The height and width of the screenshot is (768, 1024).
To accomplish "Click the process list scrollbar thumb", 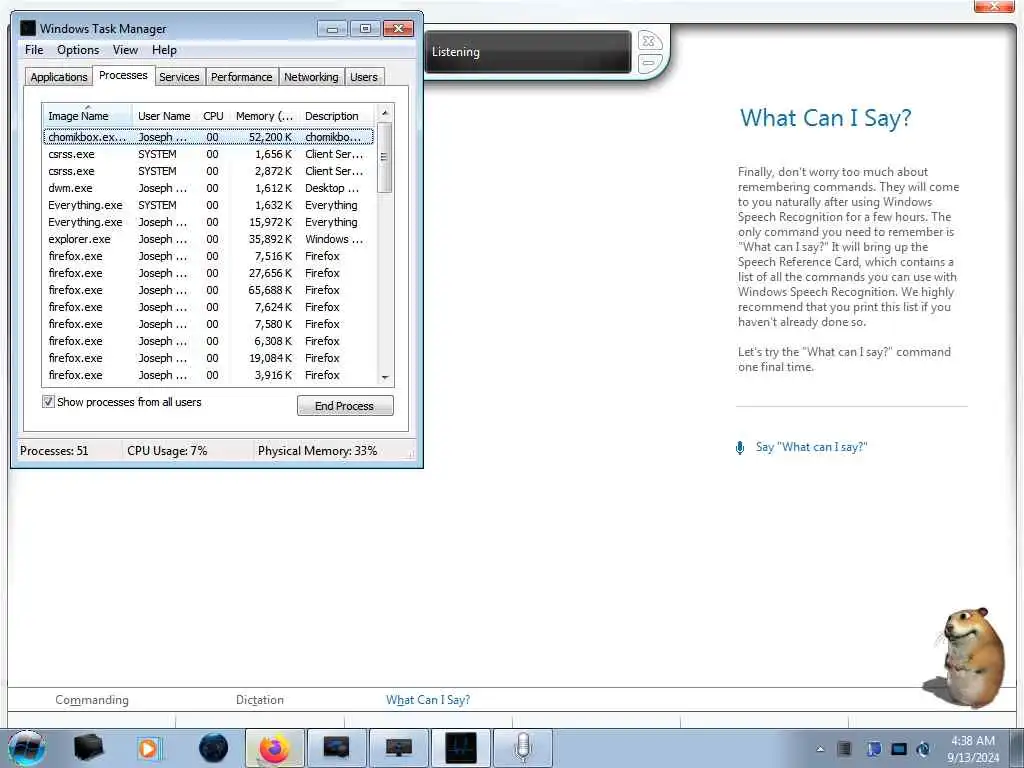I will click(385, 157).
